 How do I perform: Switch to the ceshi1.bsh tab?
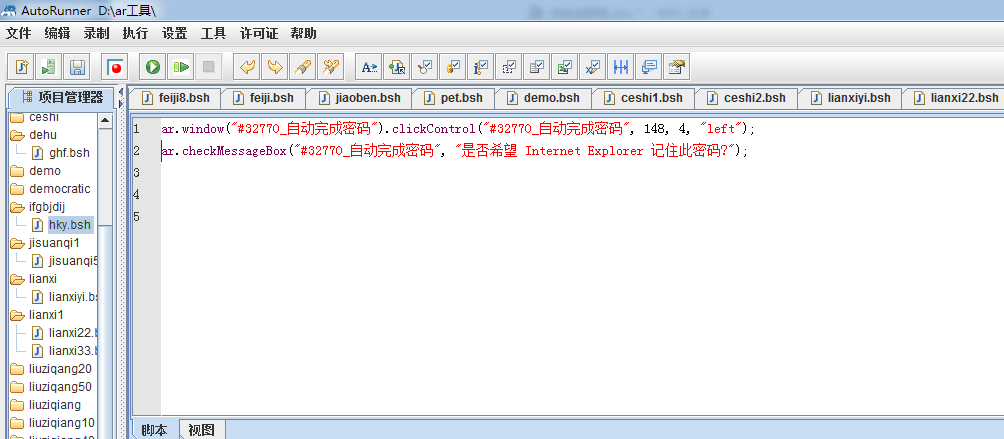coord(643,98)
